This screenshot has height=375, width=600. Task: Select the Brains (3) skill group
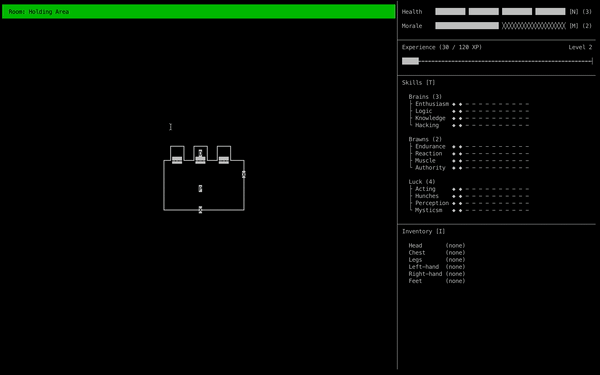coord(425,97)
